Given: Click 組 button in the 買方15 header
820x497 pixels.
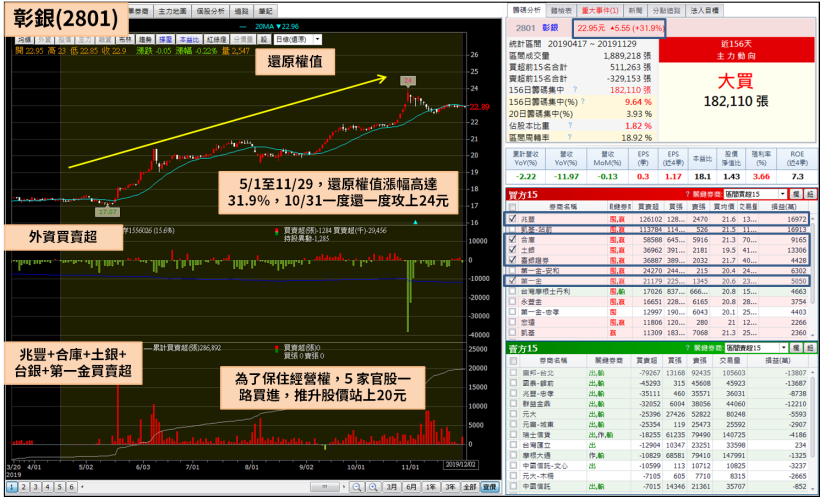Looking at the screenshot, I should pyautogui.click(x=810, y=194).
